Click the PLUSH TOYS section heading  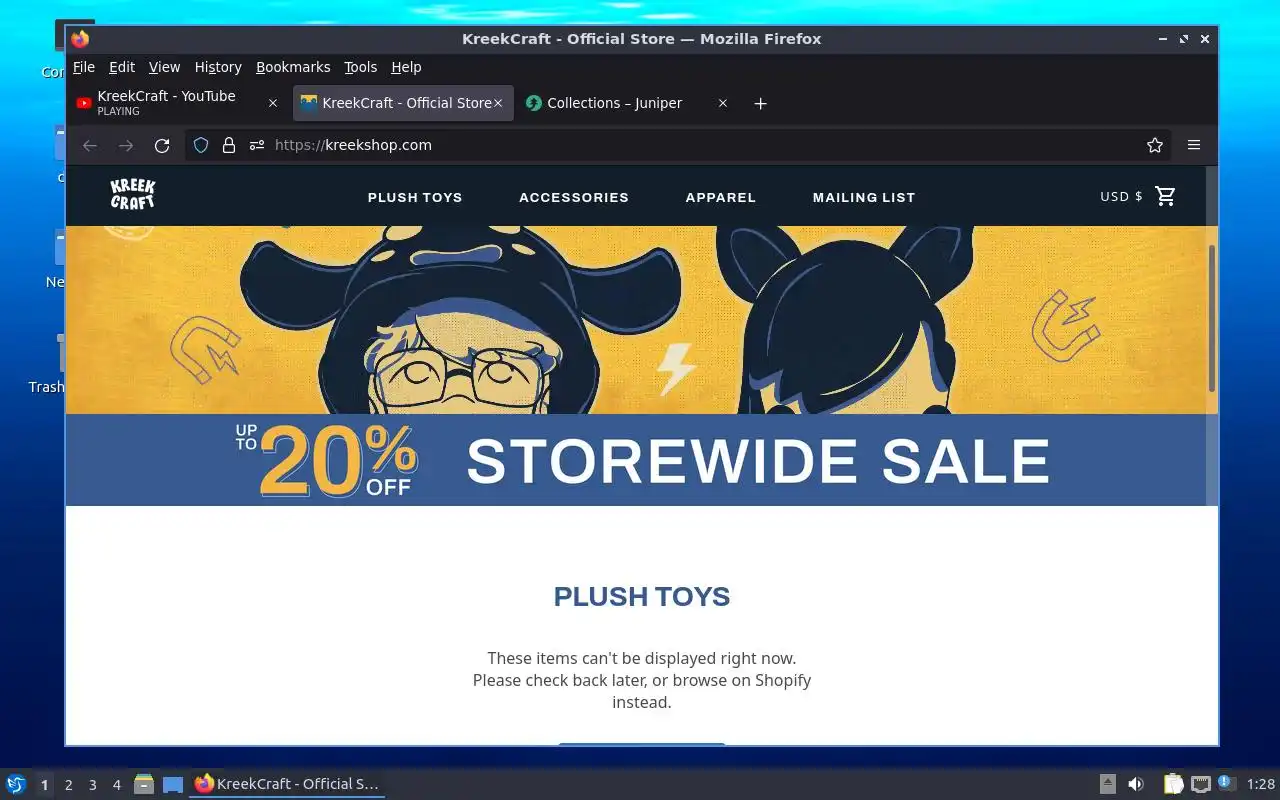tap(642, 597)
